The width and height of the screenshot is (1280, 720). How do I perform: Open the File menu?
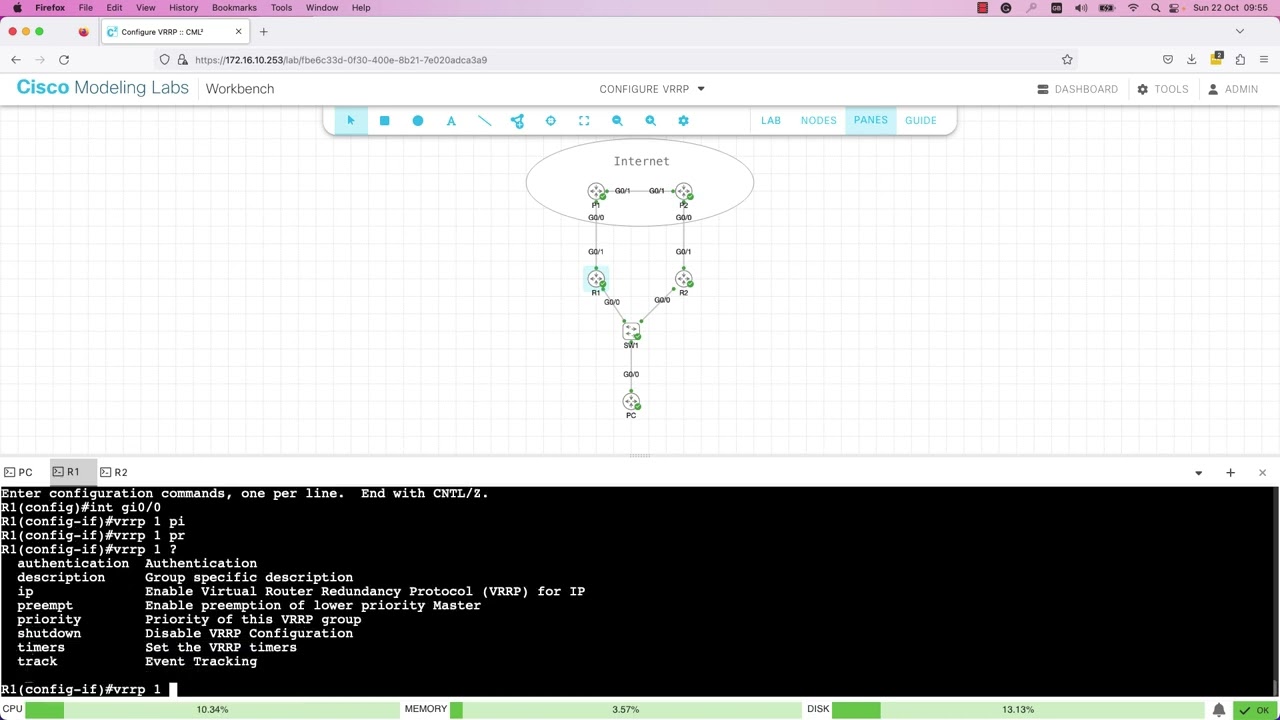(x=86, y=8)
